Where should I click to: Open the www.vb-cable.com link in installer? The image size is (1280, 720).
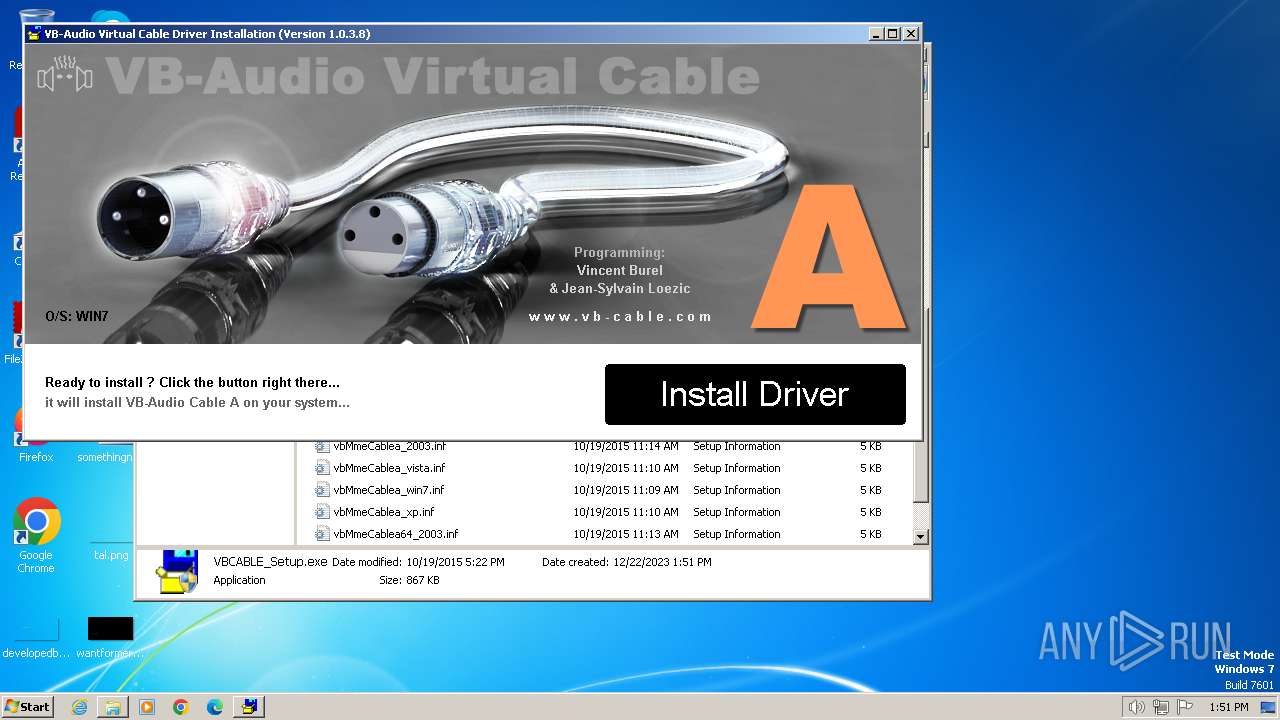coord(621,316)
